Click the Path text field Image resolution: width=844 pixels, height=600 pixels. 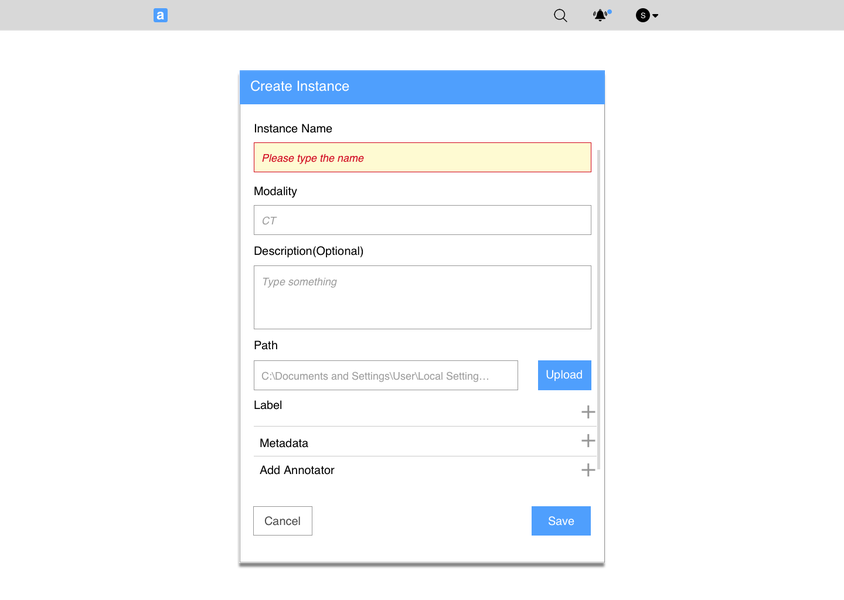386,375
